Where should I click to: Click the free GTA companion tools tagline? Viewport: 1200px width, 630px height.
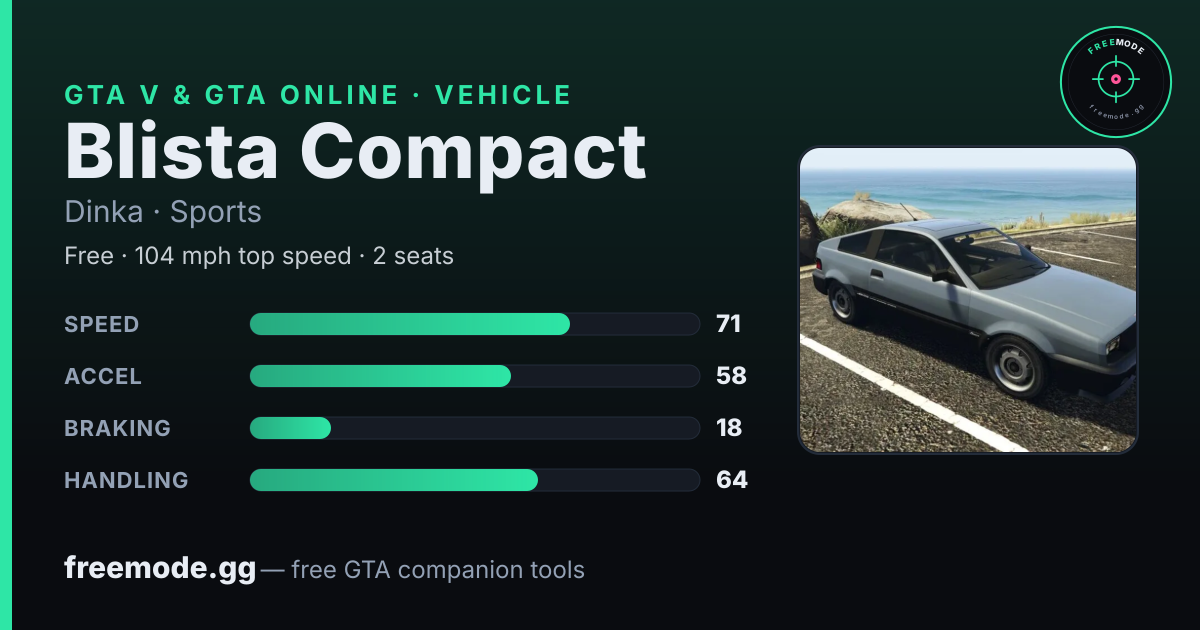pyautogui.click(x=438, y=570)
